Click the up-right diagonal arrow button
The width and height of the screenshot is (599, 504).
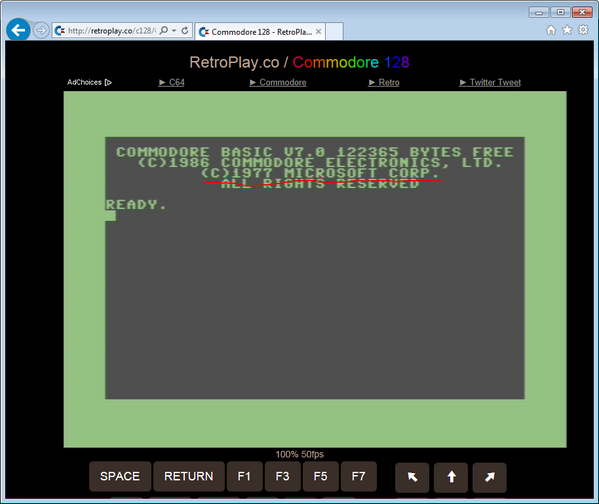(489, 477)
